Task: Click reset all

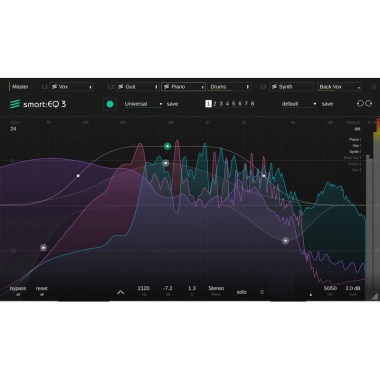Action: tap(42, 290)
